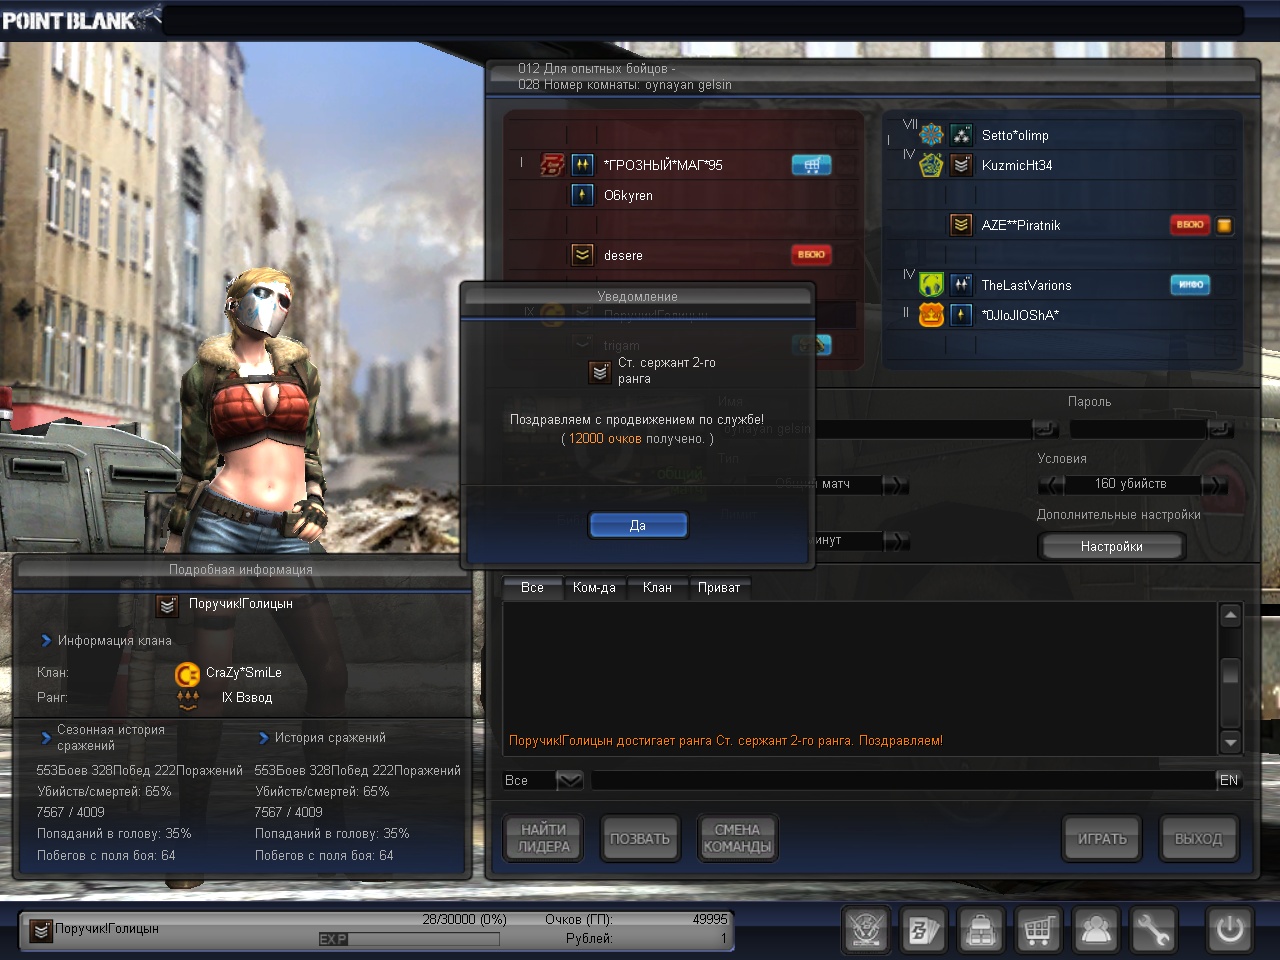Expand the Информация клана section
The height and width of the screenshot is (960, 1280).
click(x=46, y=641)
